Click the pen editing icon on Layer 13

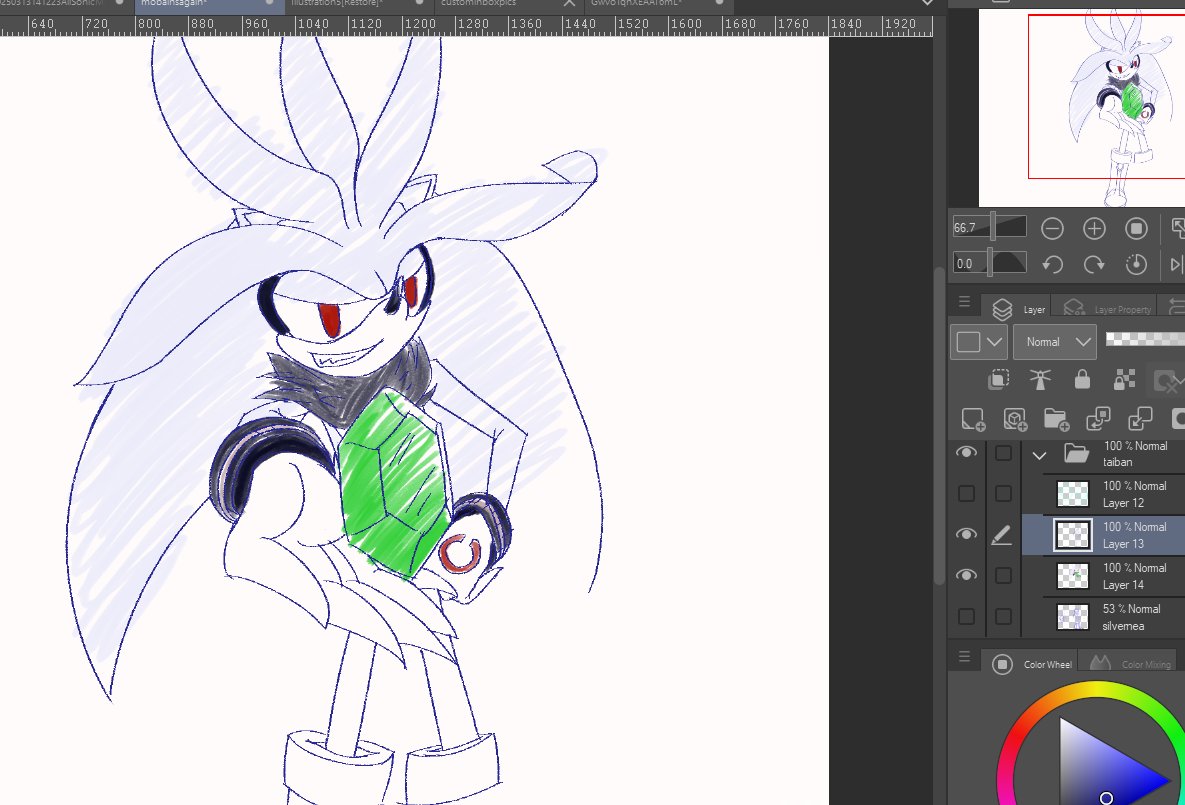[1001, 535]
